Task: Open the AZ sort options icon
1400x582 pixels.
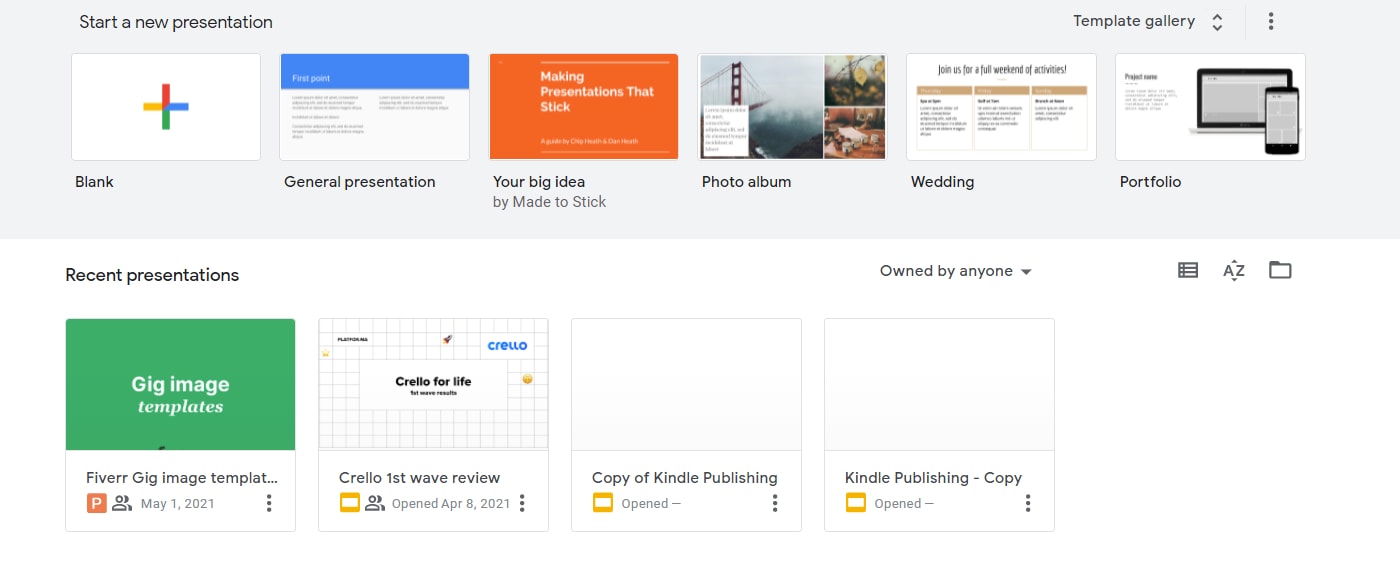Action: (x=1234, y=270)
